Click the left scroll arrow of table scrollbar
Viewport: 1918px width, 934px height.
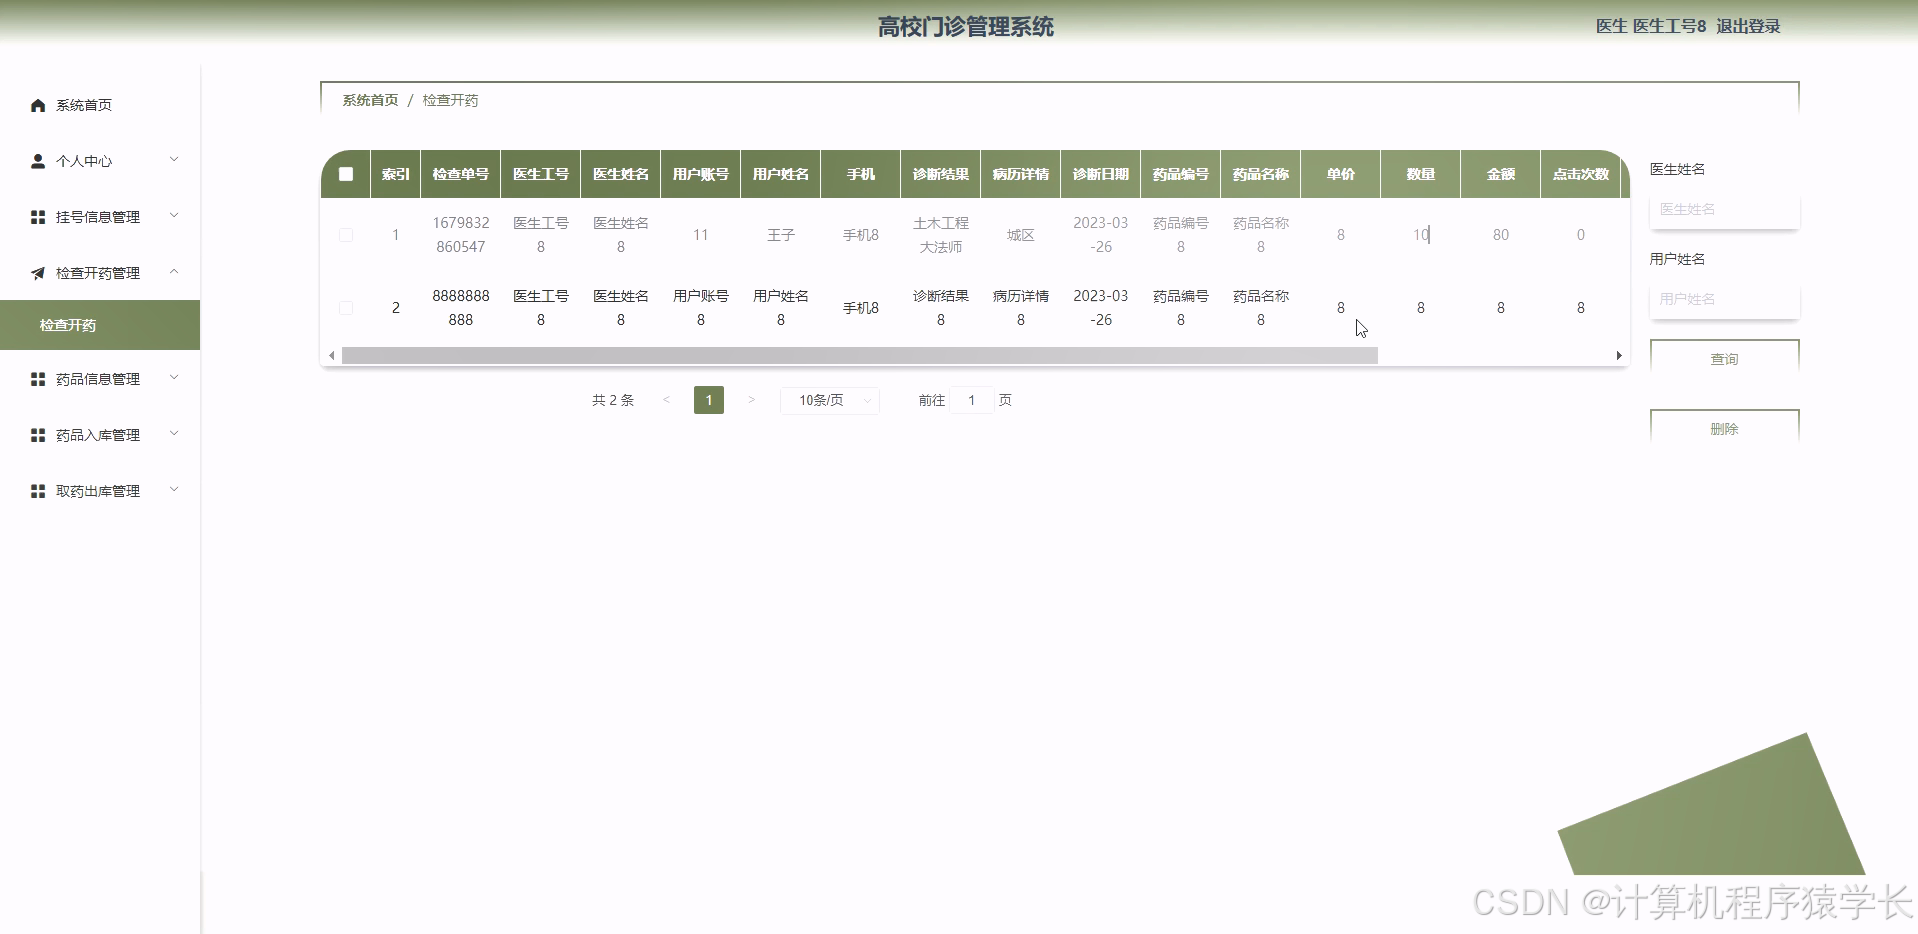[332, 356]
